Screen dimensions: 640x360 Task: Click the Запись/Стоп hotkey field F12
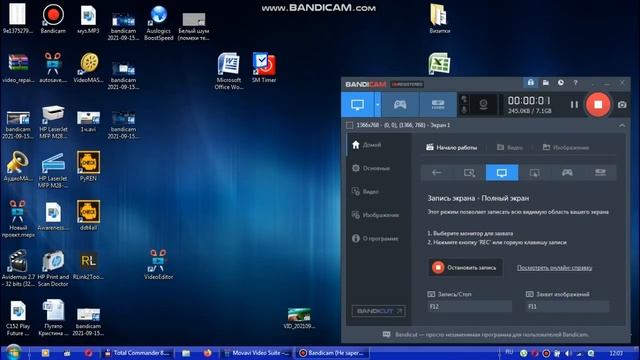click(469, 306)
